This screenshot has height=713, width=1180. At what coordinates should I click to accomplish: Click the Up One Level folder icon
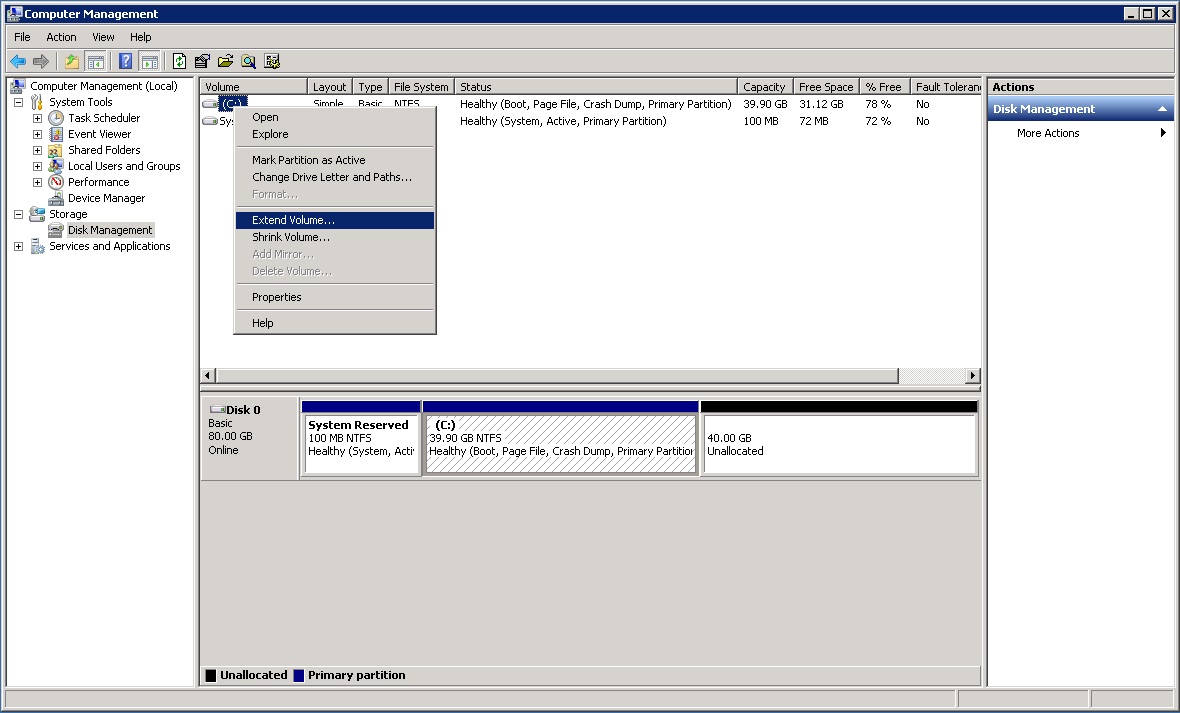point(72,61)
